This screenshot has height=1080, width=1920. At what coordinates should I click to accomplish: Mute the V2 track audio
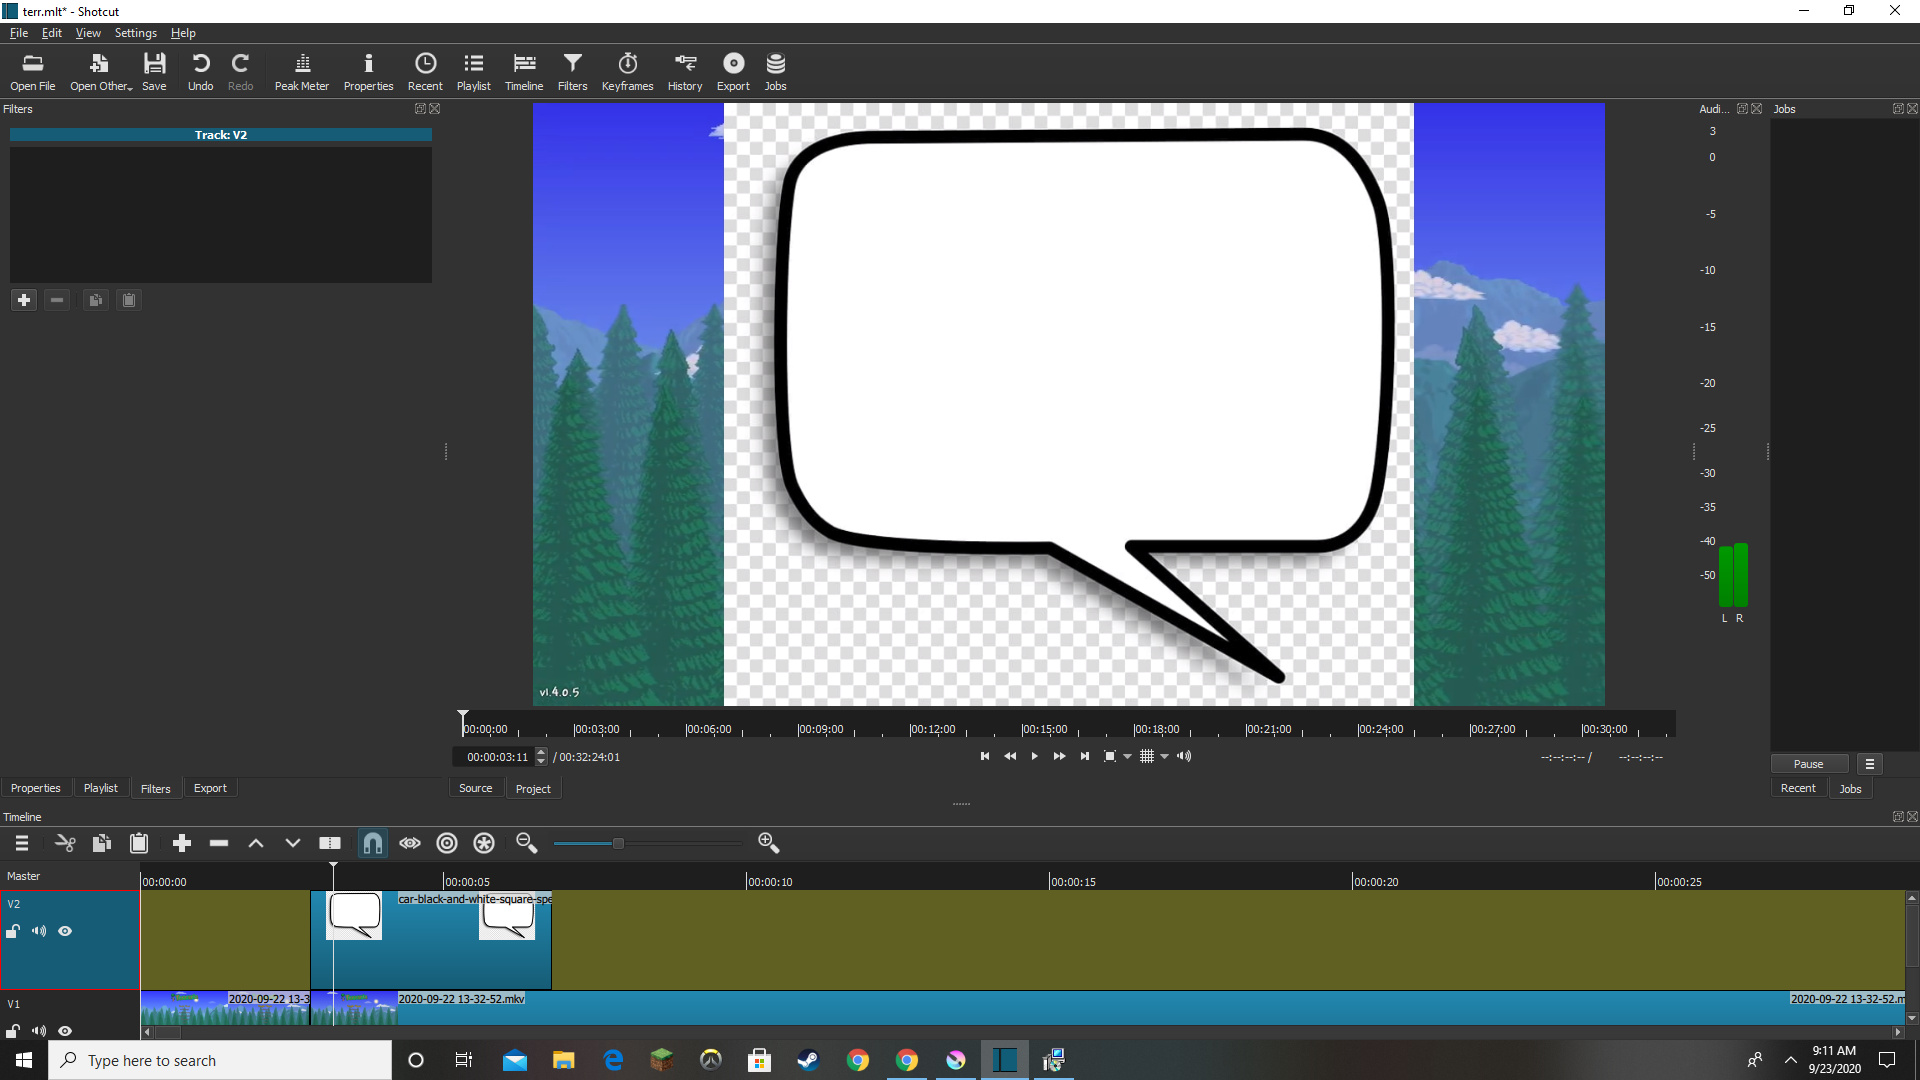point(39,931)
